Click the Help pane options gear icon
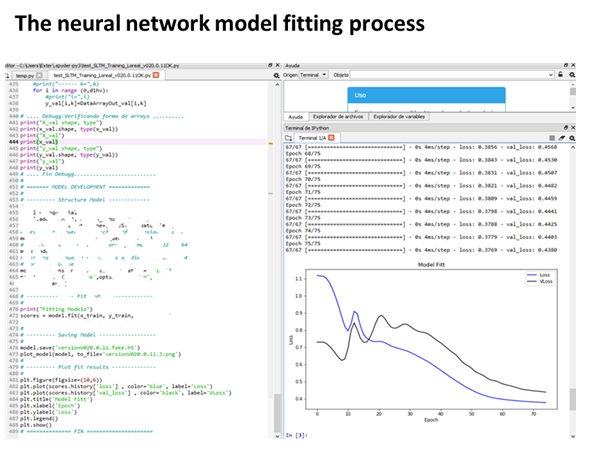 (x=584, y=75)
